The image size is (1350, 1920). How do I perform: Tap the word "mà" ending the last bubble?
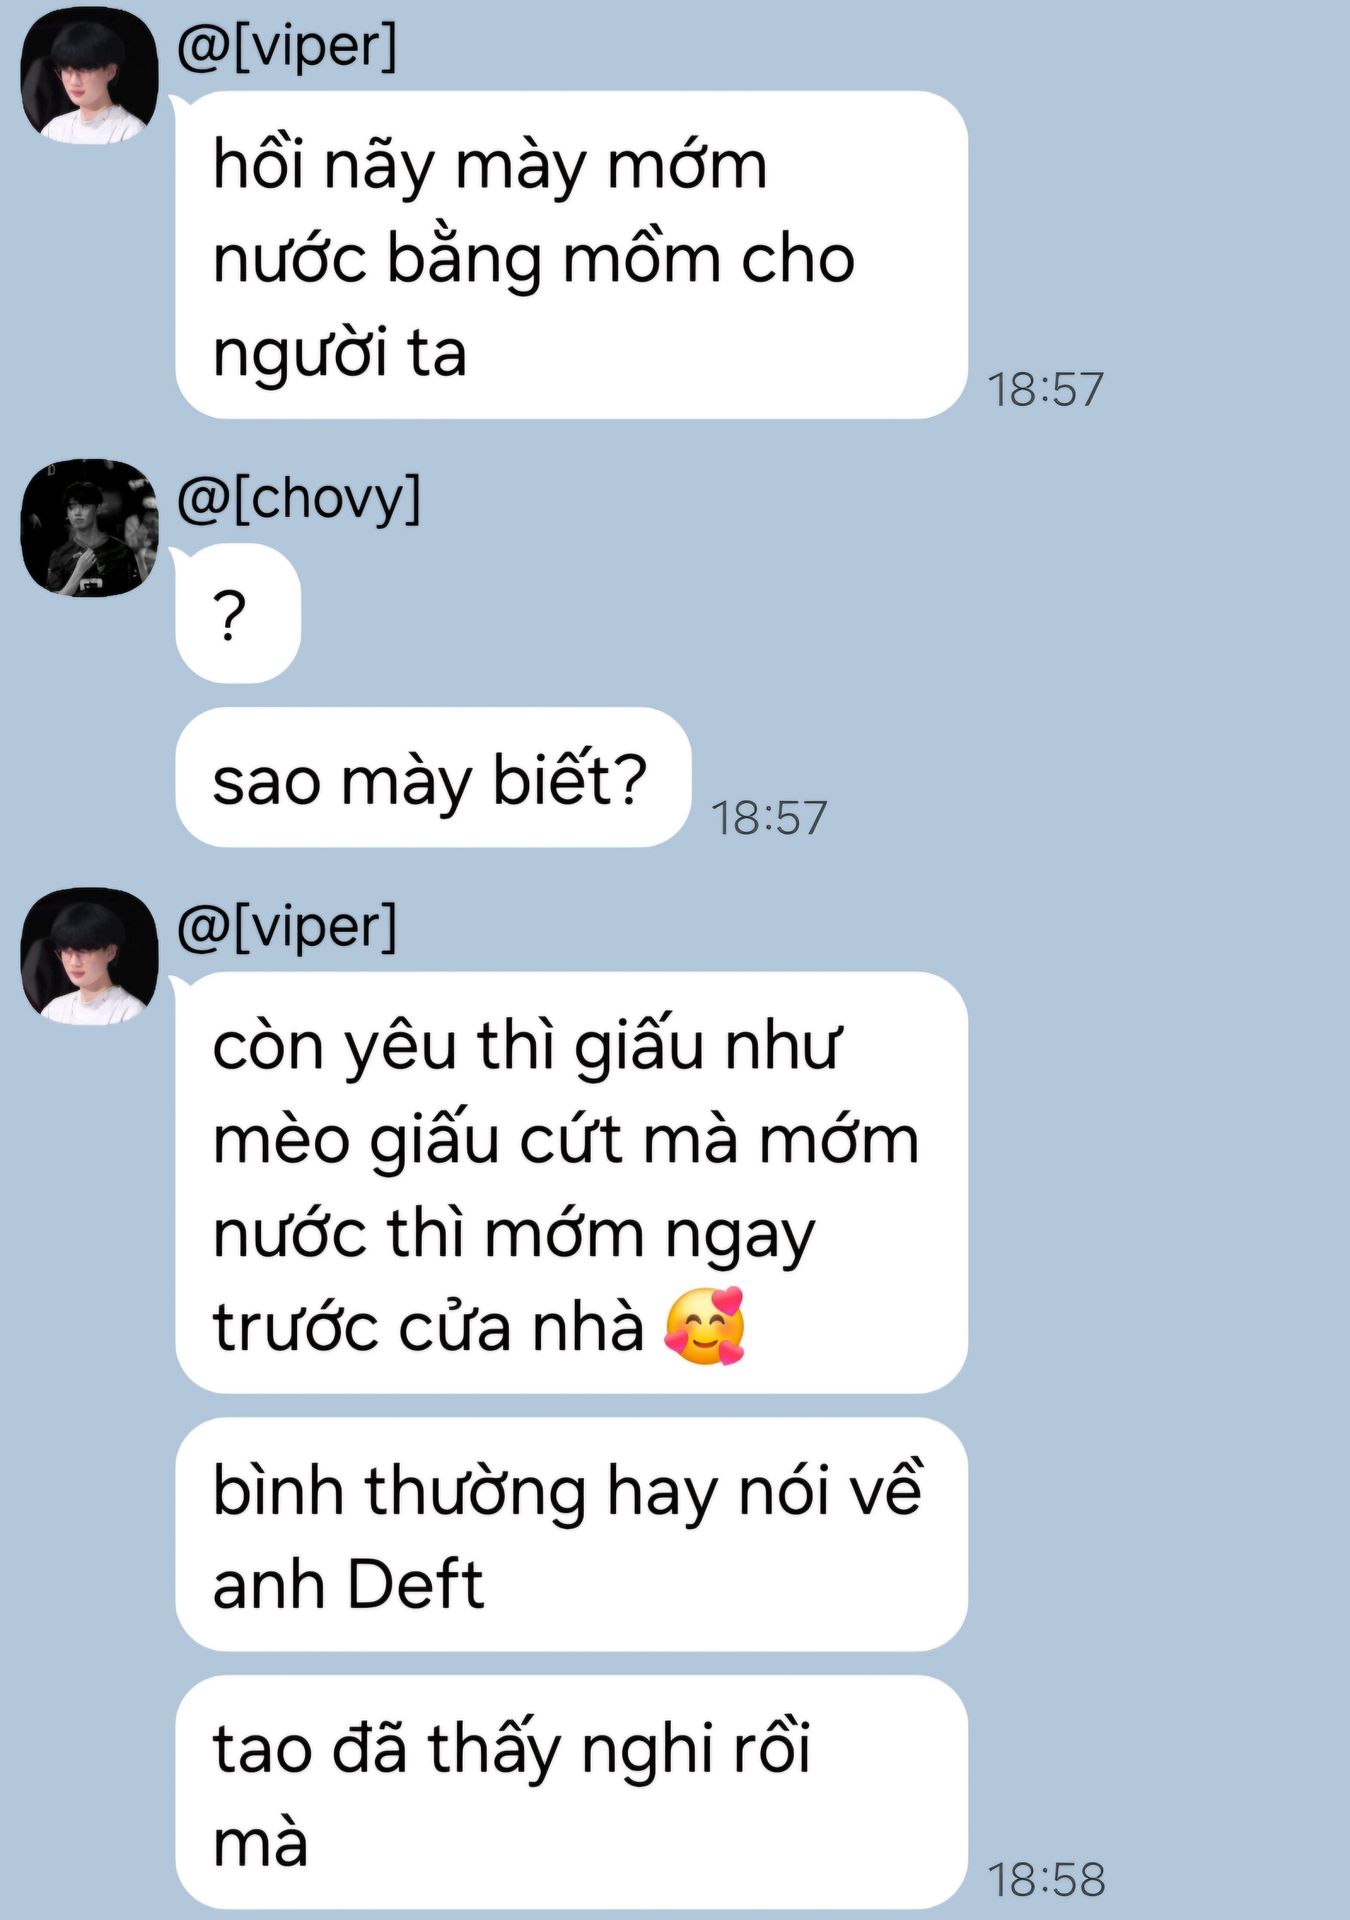click(x=260, y=1842)
